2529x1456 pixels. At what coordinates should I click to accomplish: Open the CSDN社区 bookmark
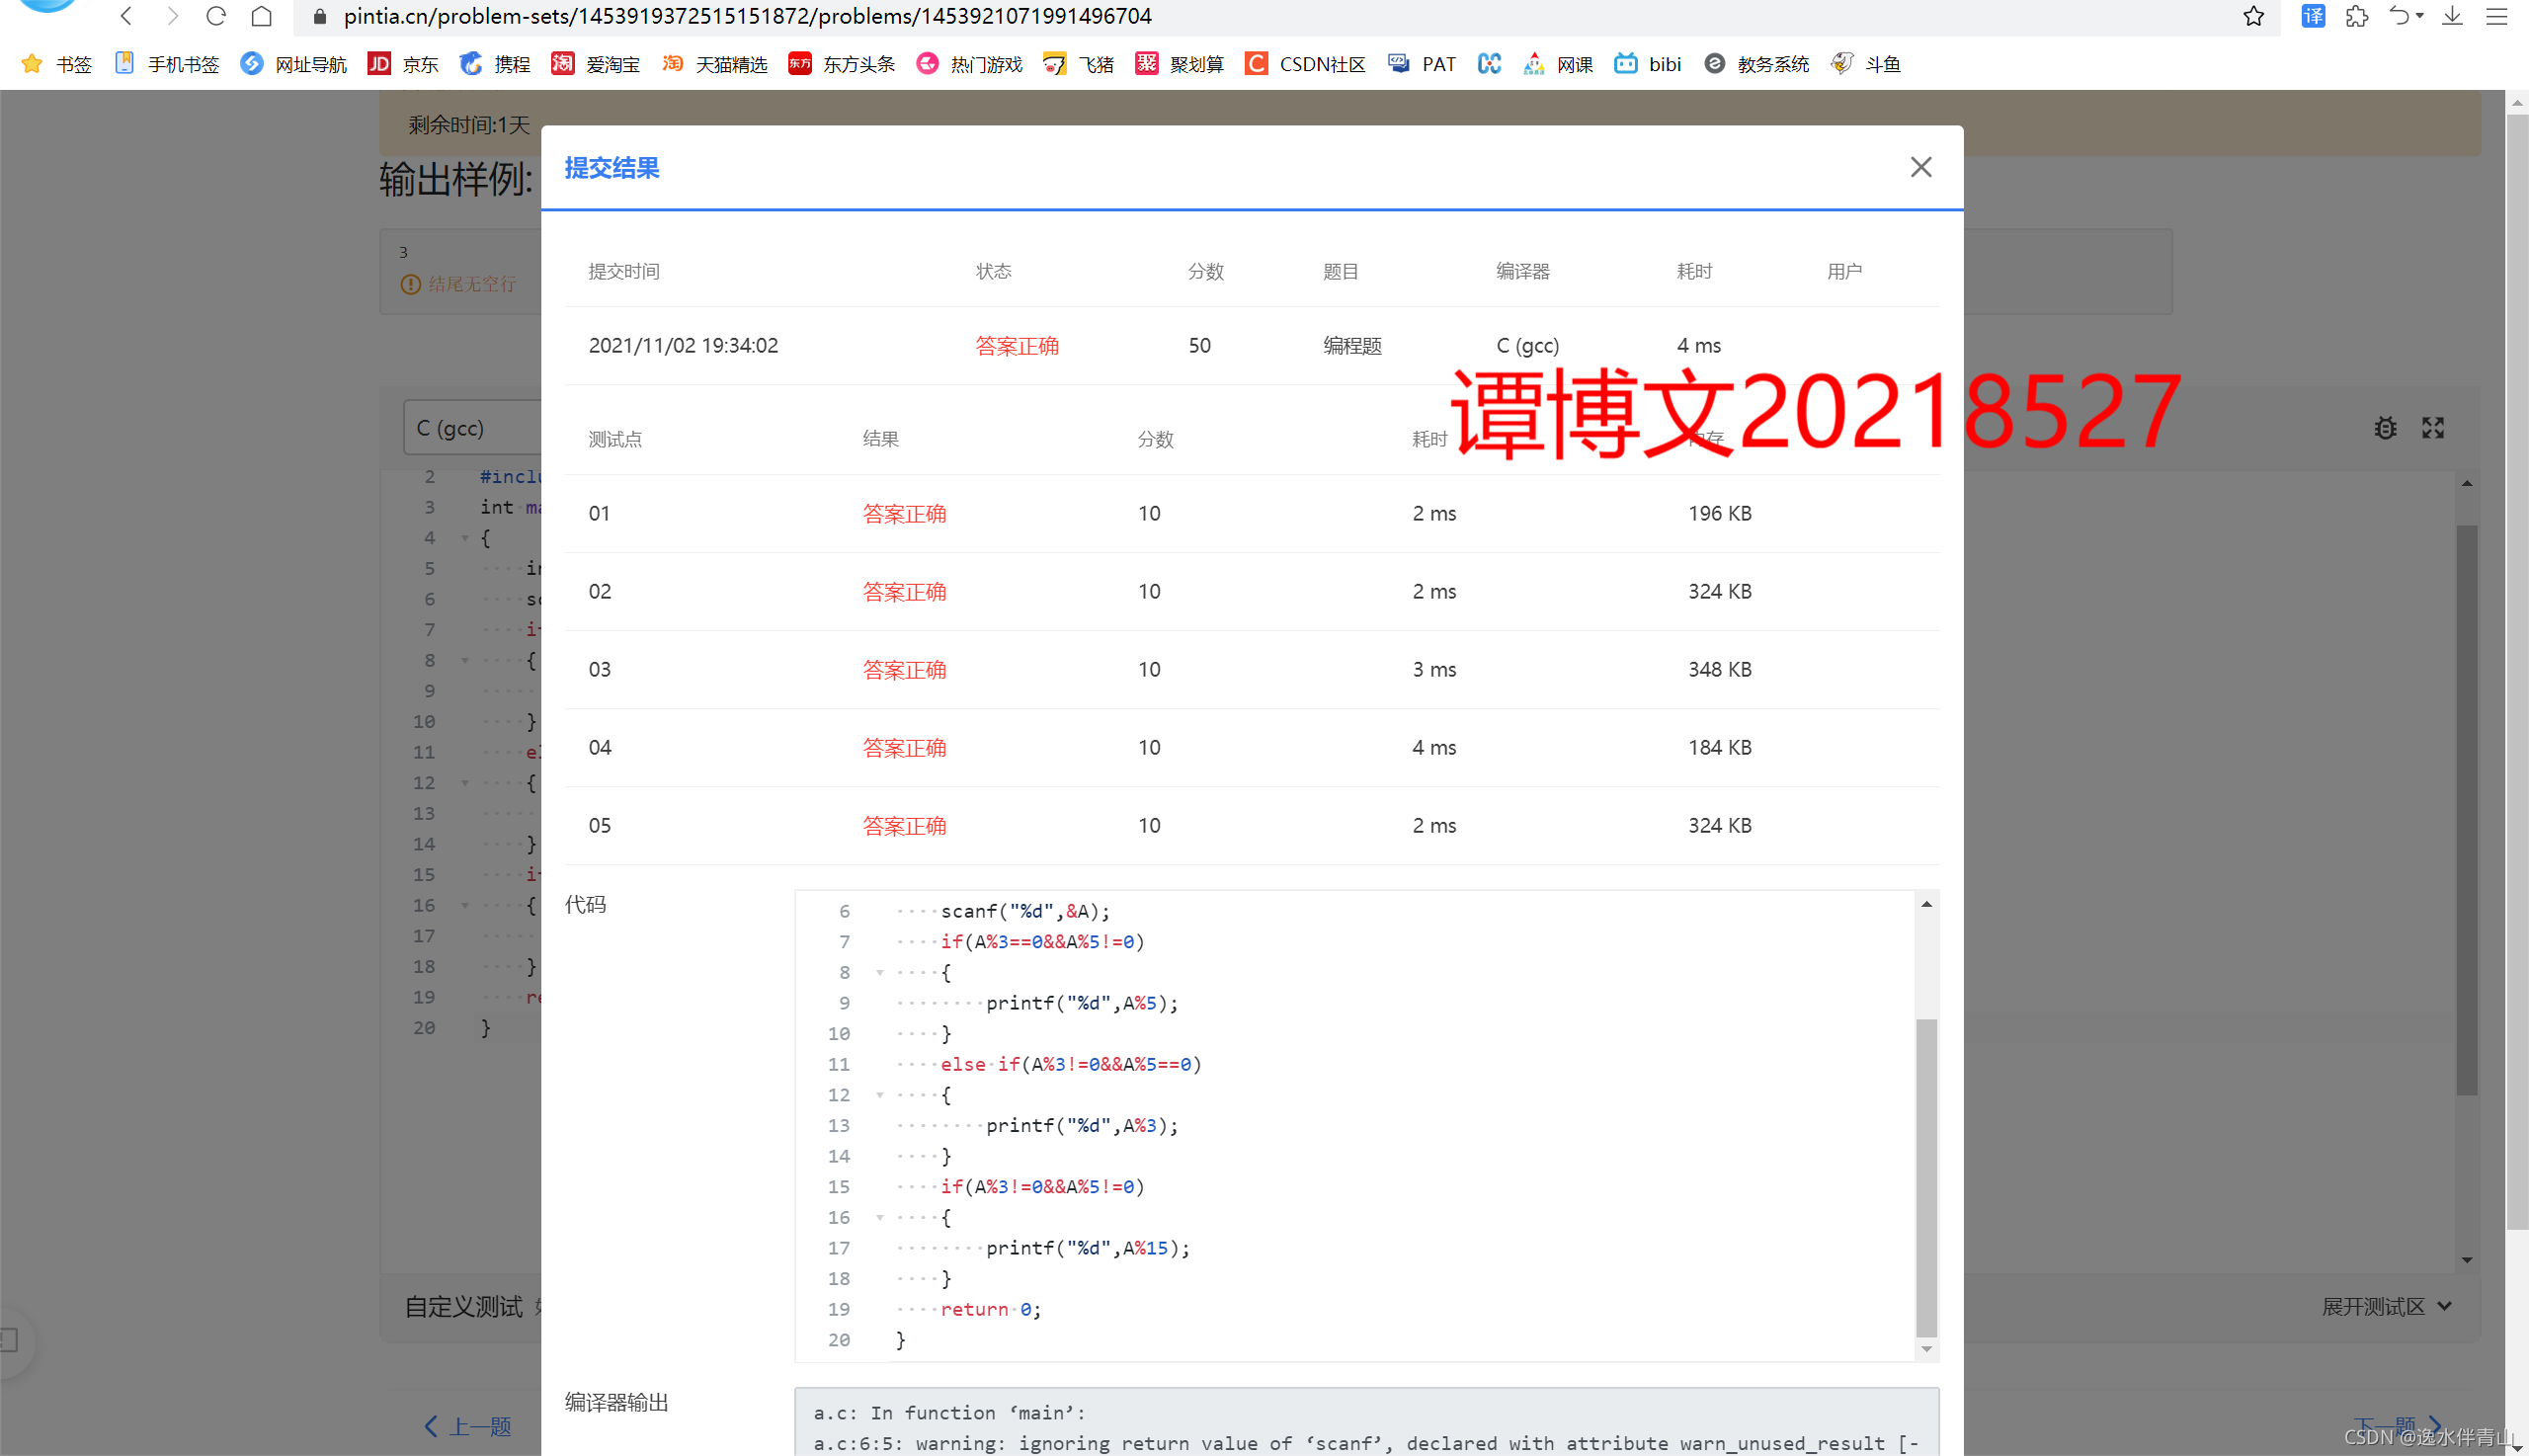click(1304, 64)
